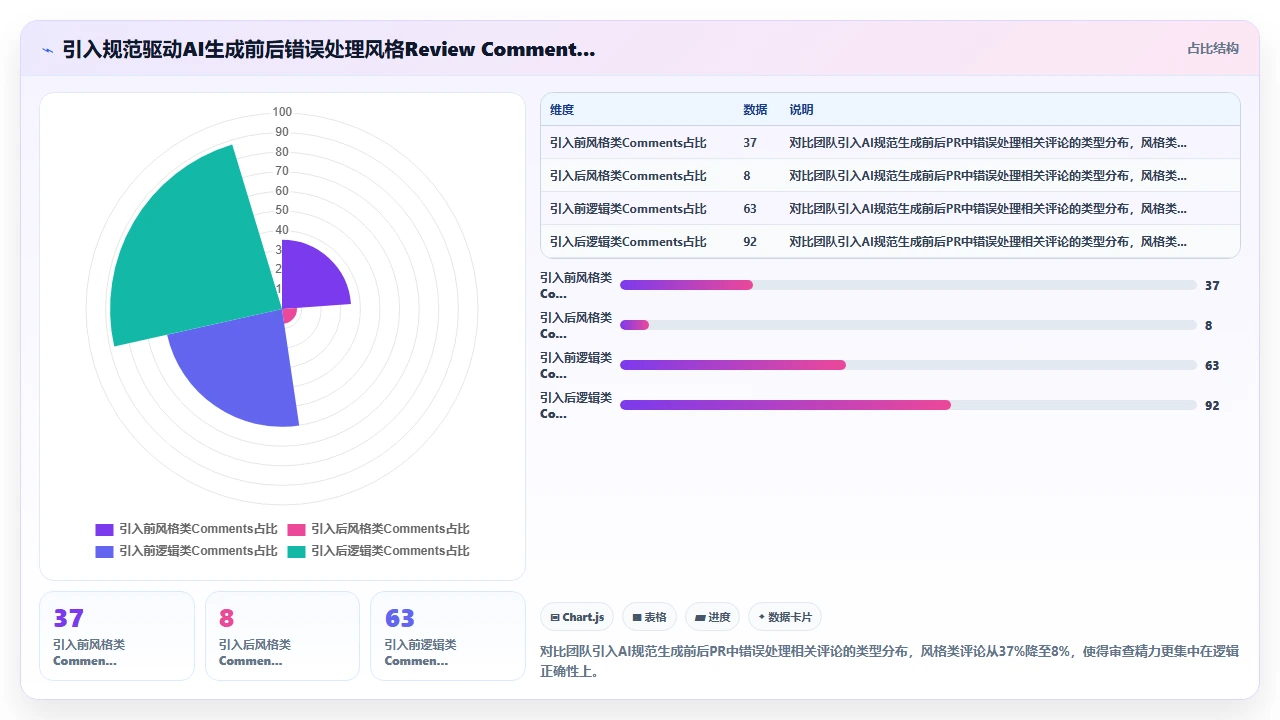
Task: Toggle 引入前风格类Comments占比 legend swatch
Action: point(104,529)
